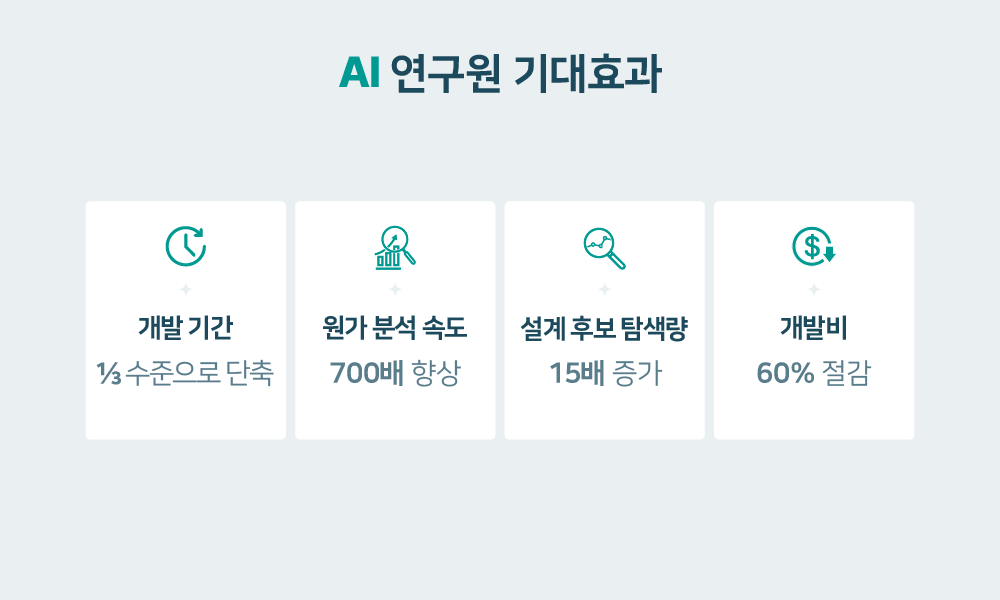Image resolution: width=1000 pixels, height=600 pixels.
Task: Click the 설계 후보 탐색량 heading
Action: (605, 328)
